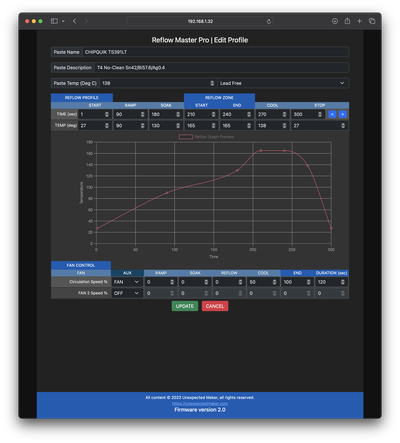Click the FAN 2 Speed DURATION field

pos(332,293)
